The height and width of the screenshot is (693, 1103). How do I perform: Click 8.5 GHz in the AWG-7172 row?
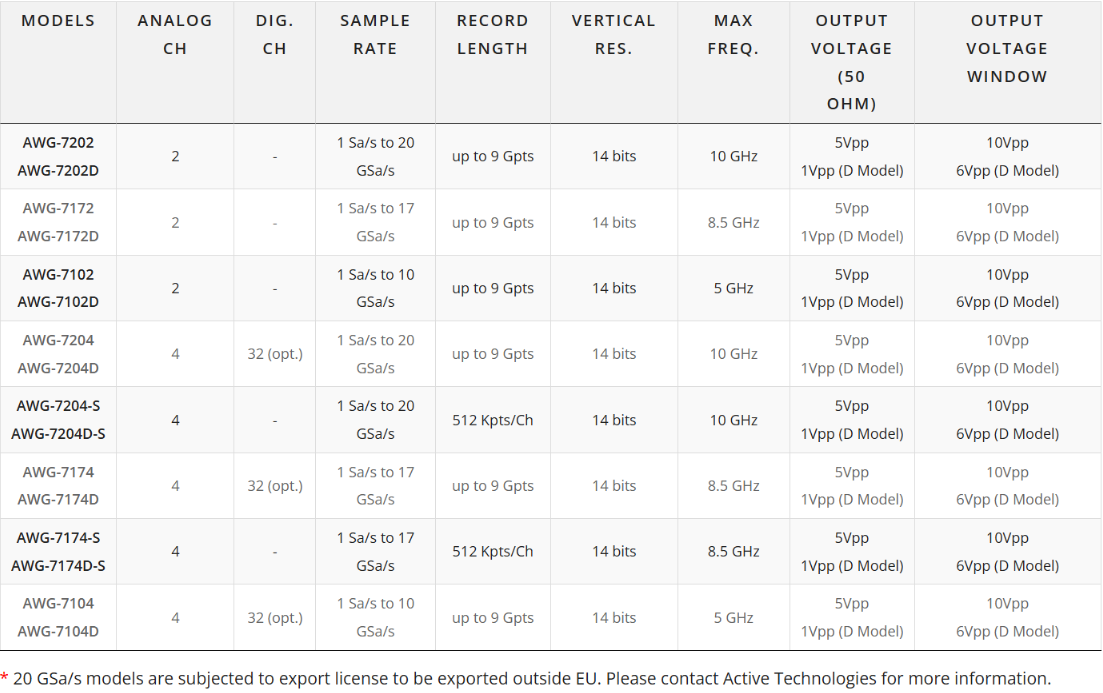click(733, 223)
